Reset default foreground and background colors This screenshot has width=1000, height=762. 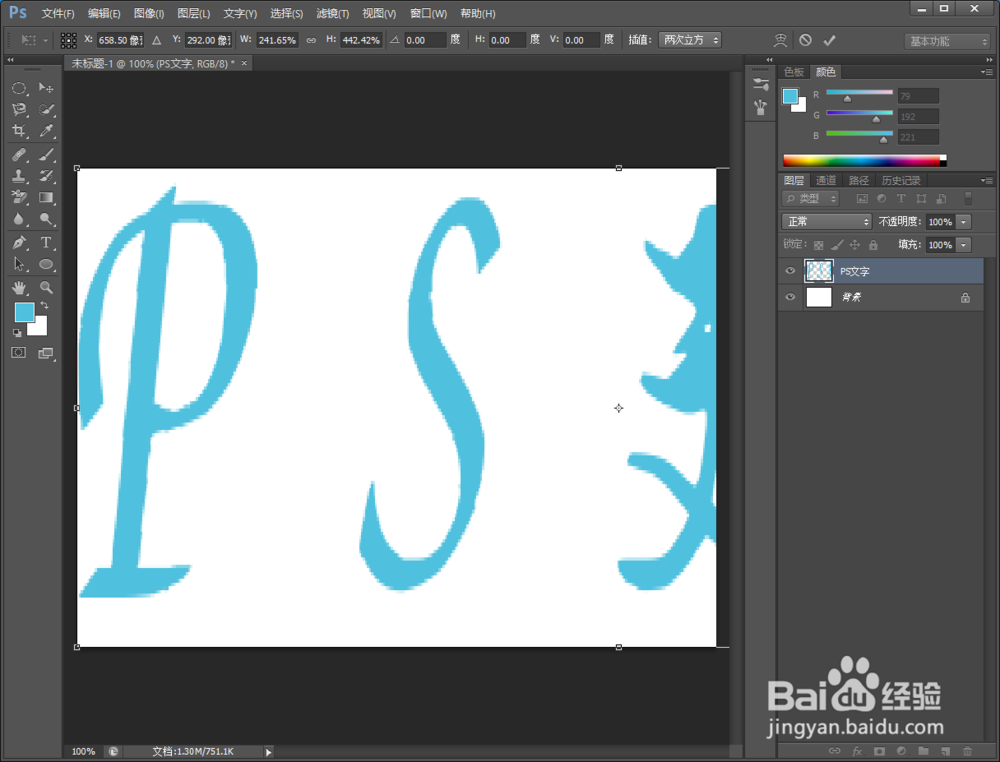(17, 333)
